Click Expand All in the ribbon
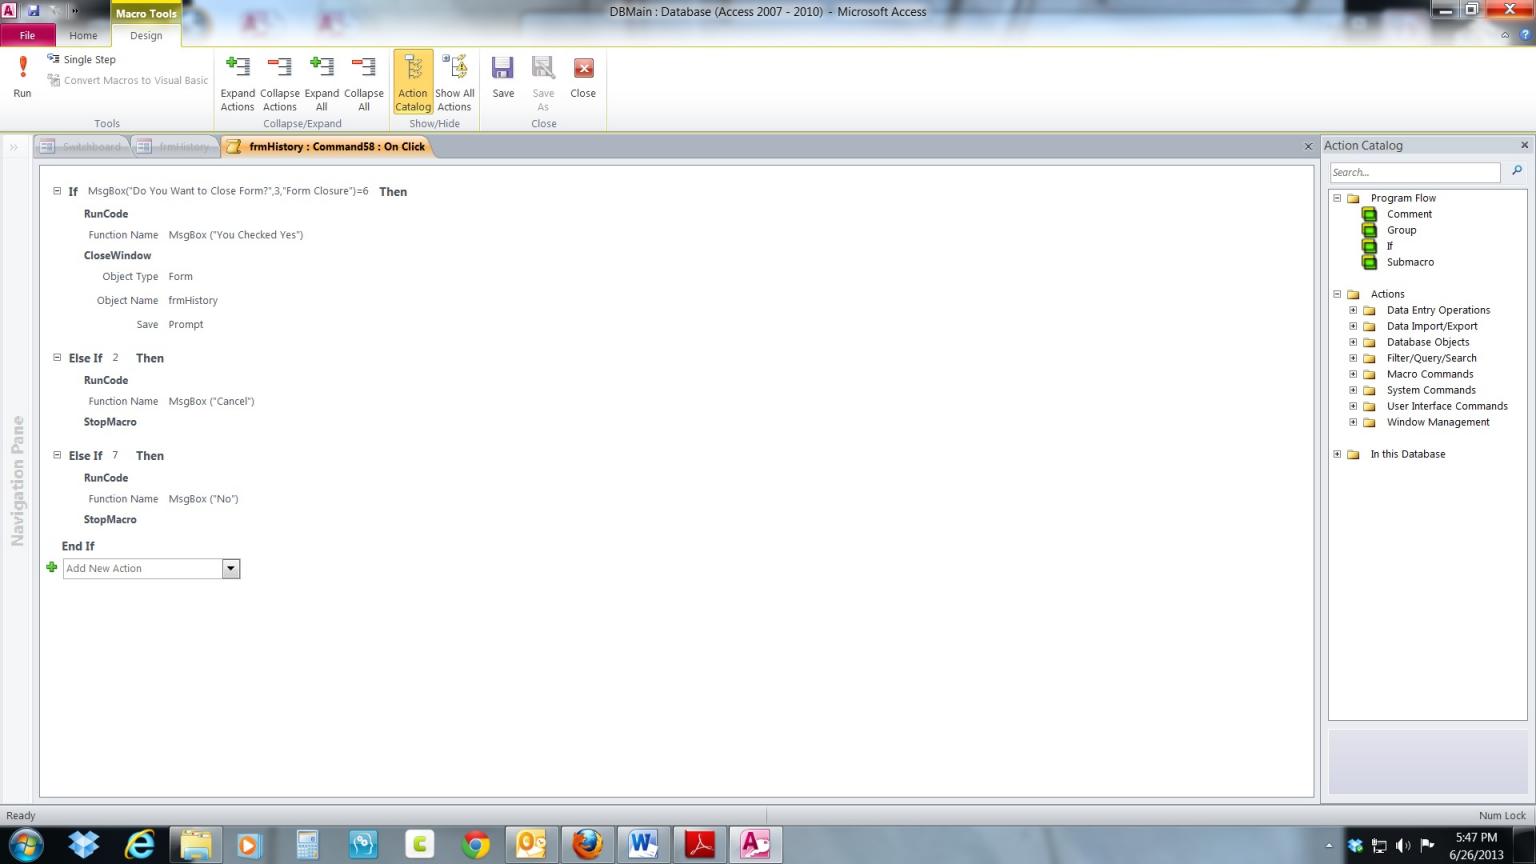This screenshot has width=1536, height=864. tap(322, 83)
